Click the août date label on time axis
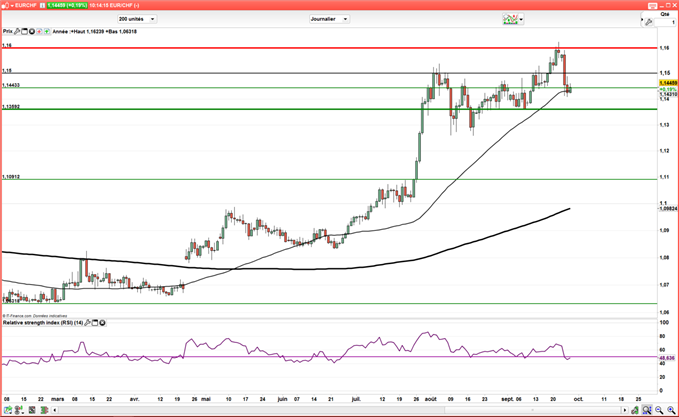The width and height of the screenshot is (679, 417). (x=430, y=399)
